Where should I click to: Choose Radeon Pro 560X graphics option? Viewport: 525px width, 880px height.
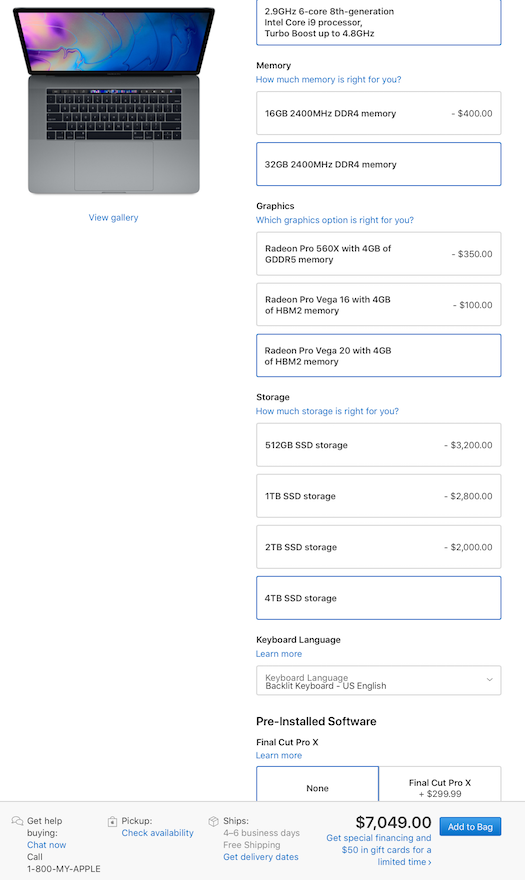(x=378, y=254)
